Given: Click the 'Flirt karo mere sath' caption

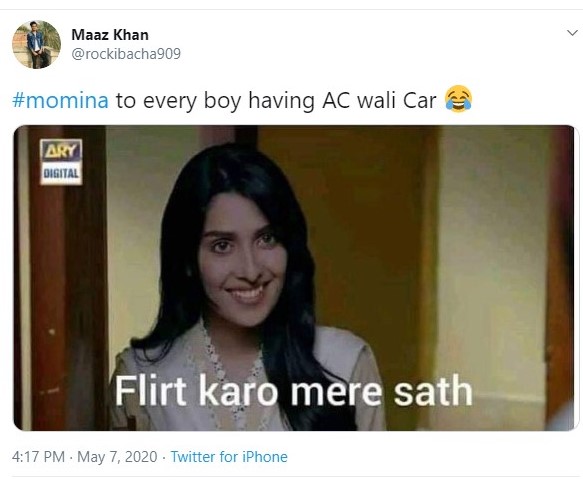Looking at the screenshot, I should click(294, 391).
